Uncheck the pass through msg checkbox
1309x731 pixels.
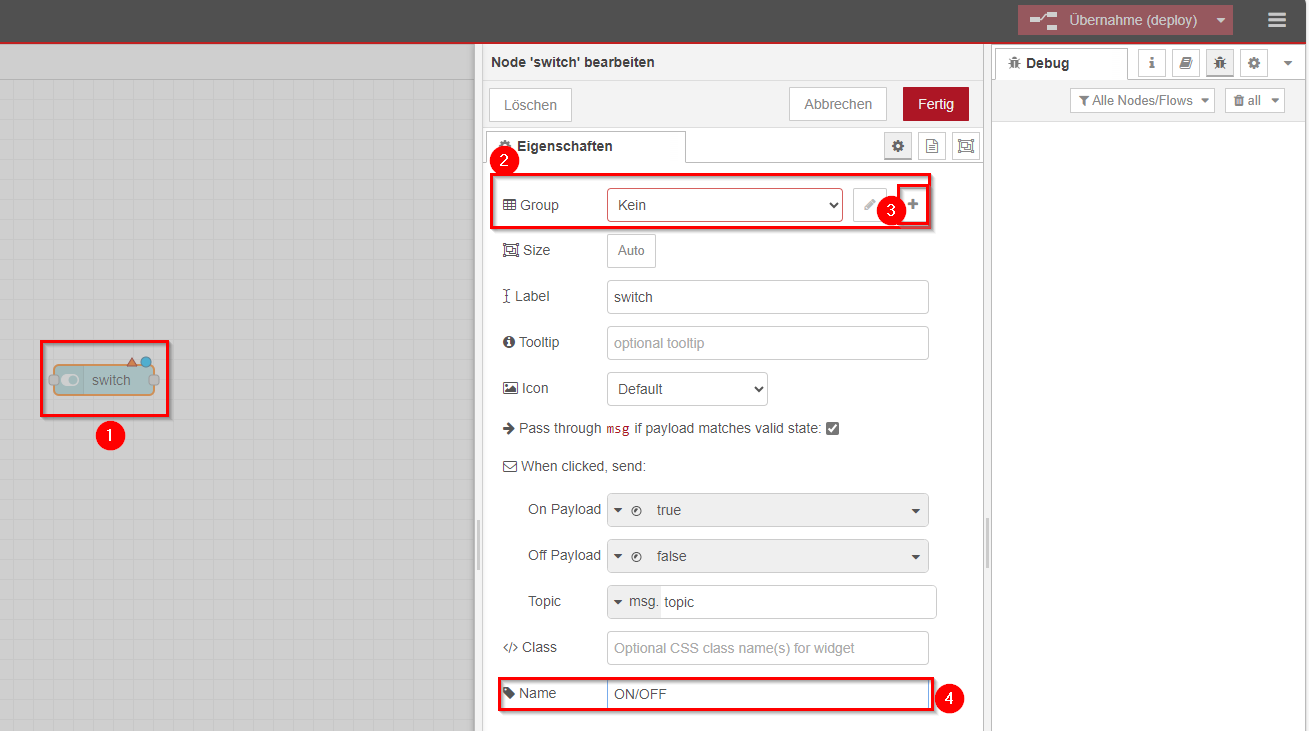833,428
